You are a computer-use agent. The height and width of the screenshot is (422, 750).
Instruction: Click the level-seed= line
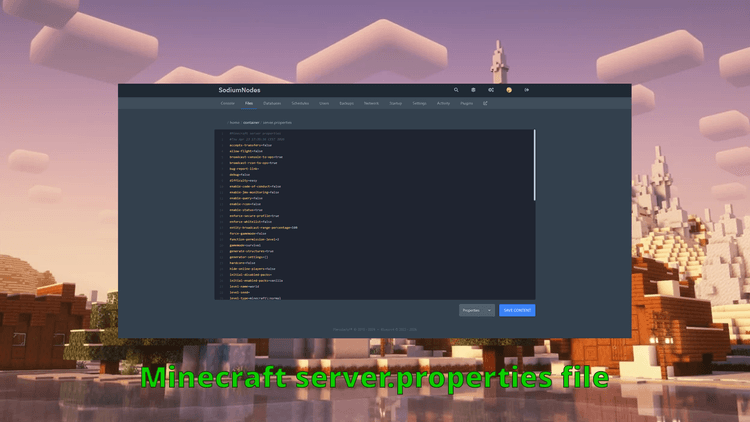pyautogui.click(x=240, y=292)
